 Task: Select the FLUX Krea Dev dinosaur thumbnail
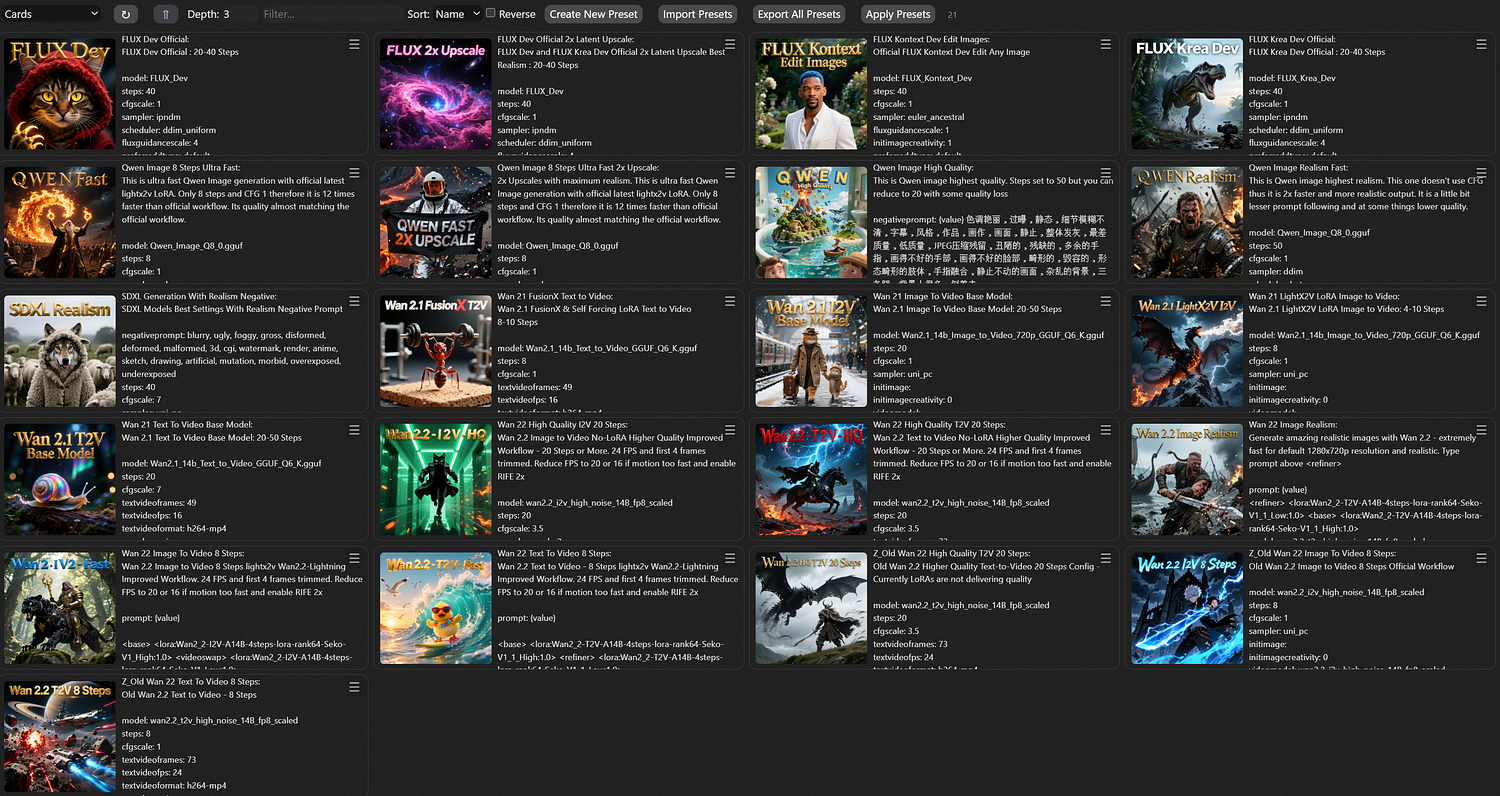(1187, 95)
